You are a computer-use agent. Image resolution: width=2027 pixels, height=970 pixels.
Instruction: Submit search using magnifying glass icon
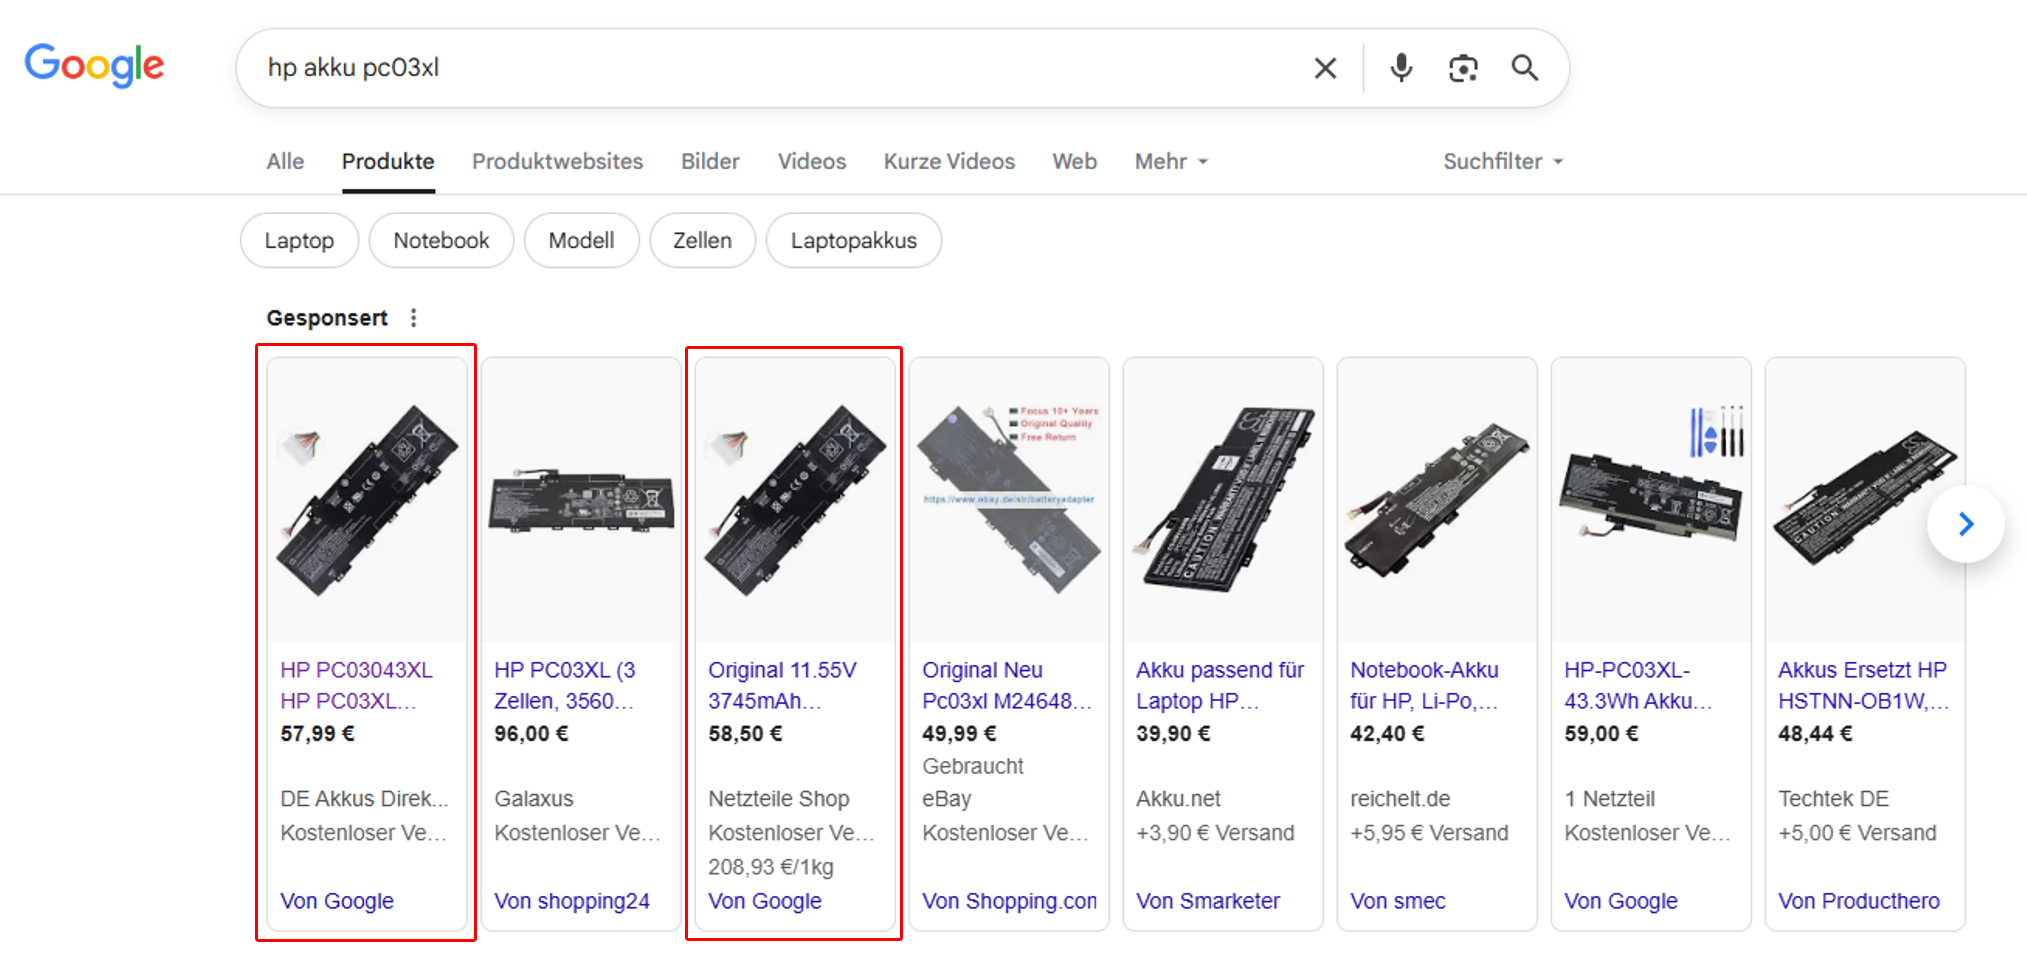point(1524,68)
